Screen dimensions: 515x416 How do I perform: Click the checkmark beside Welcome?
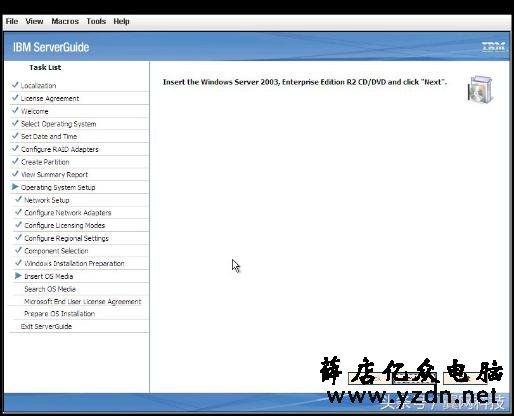click(x=15, y=110)
